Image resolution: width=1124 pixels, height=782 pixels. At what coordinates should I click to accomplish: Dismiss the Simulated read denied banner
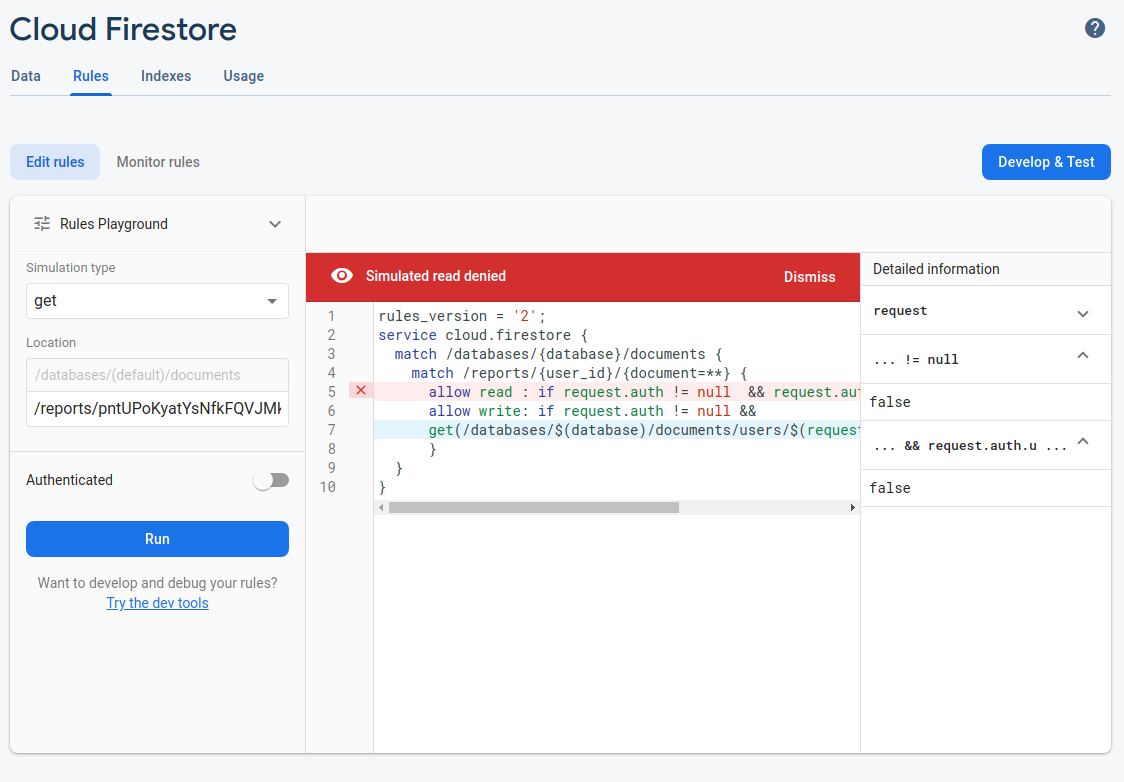(x=809, y=277)
